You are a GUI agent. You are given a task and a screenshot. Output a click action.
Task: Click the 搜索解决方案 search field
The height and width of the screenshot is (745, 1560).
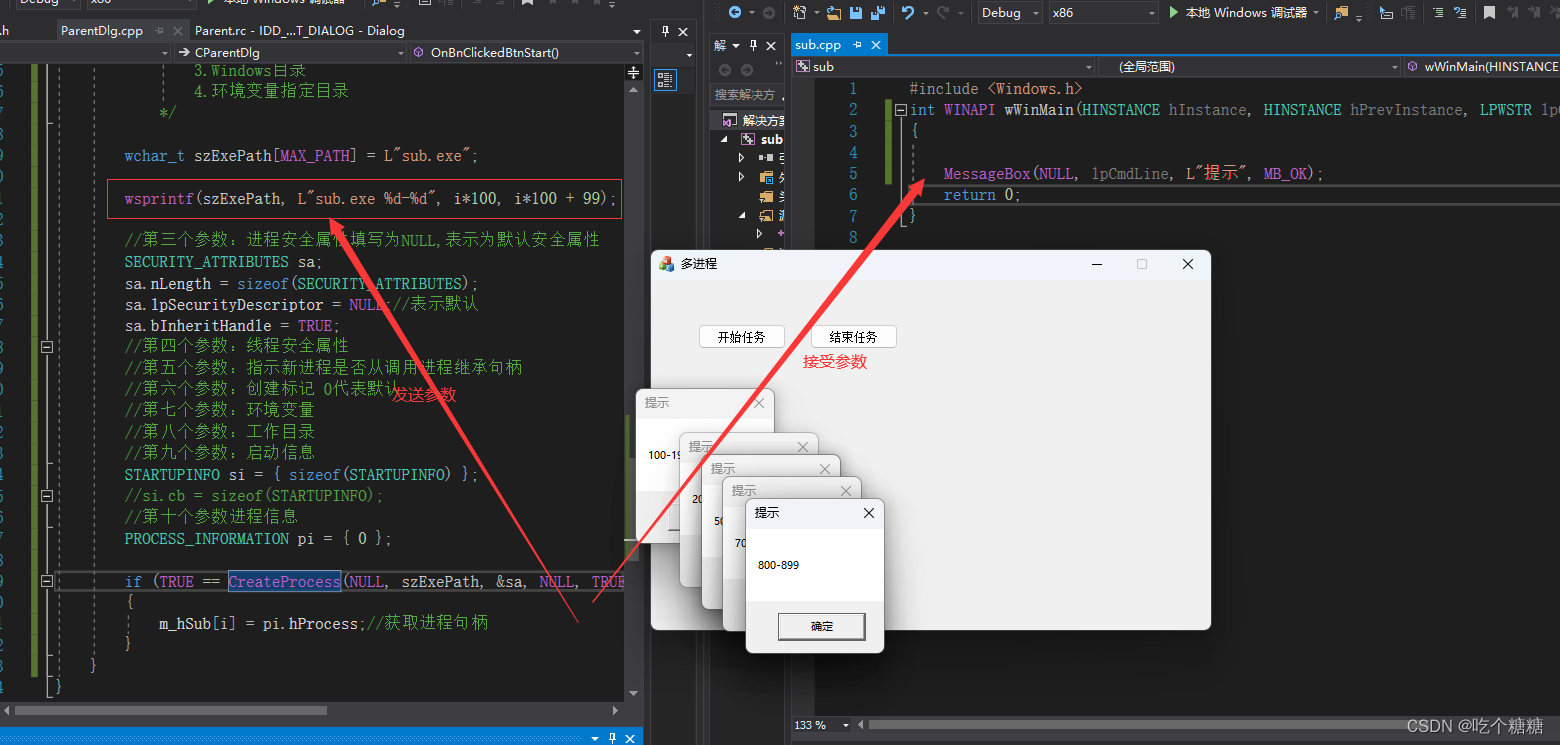[747, 94]
